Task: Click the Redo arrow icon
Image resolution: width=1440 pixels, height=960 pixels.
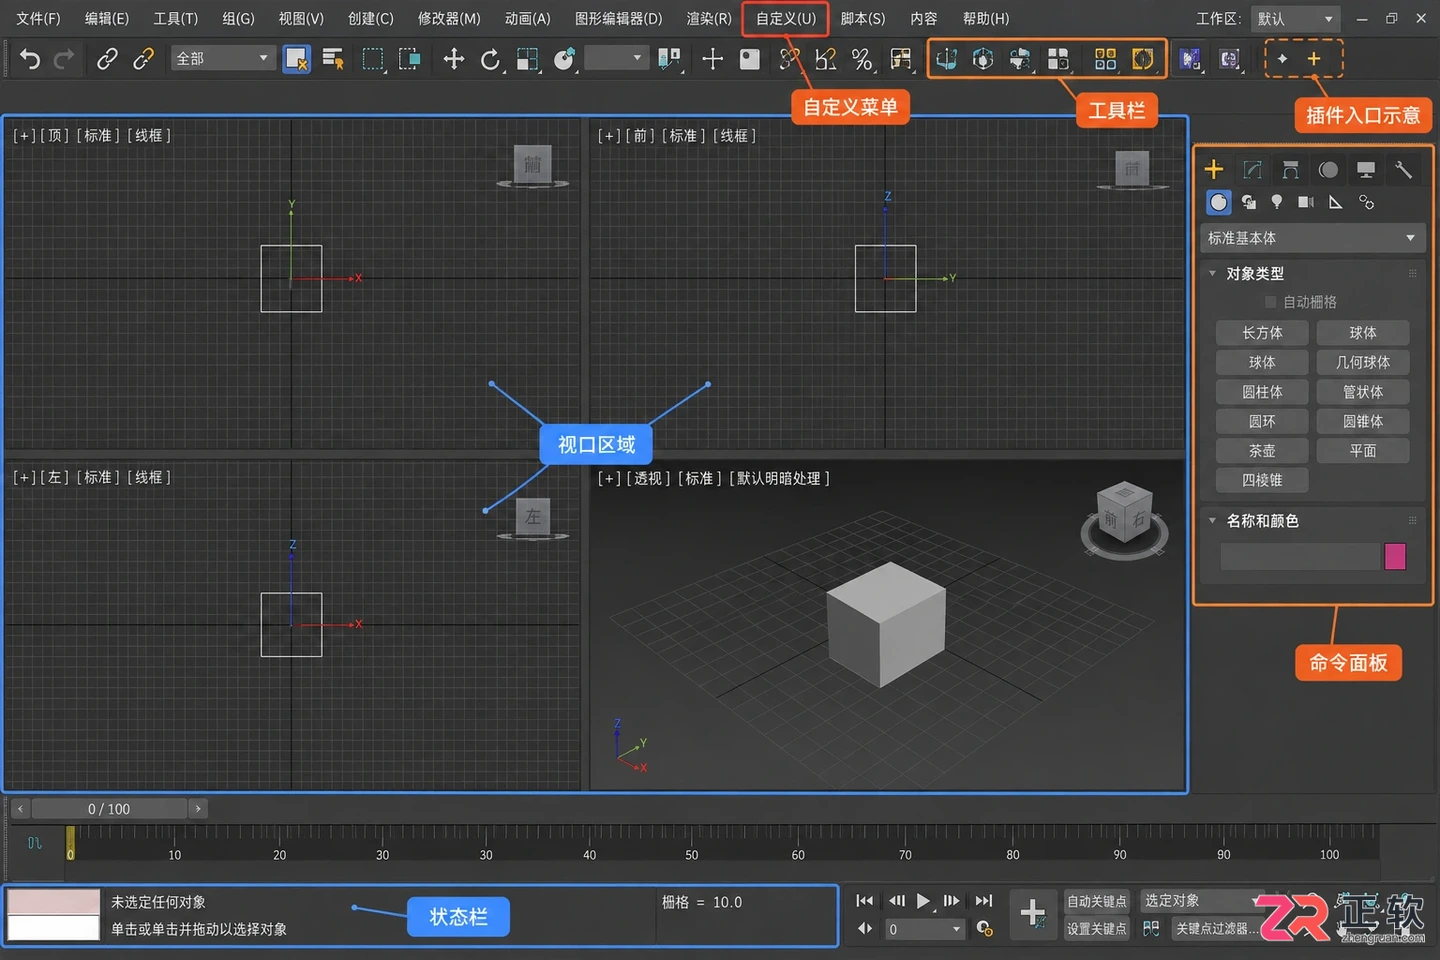Action: (x=64, y=60)
